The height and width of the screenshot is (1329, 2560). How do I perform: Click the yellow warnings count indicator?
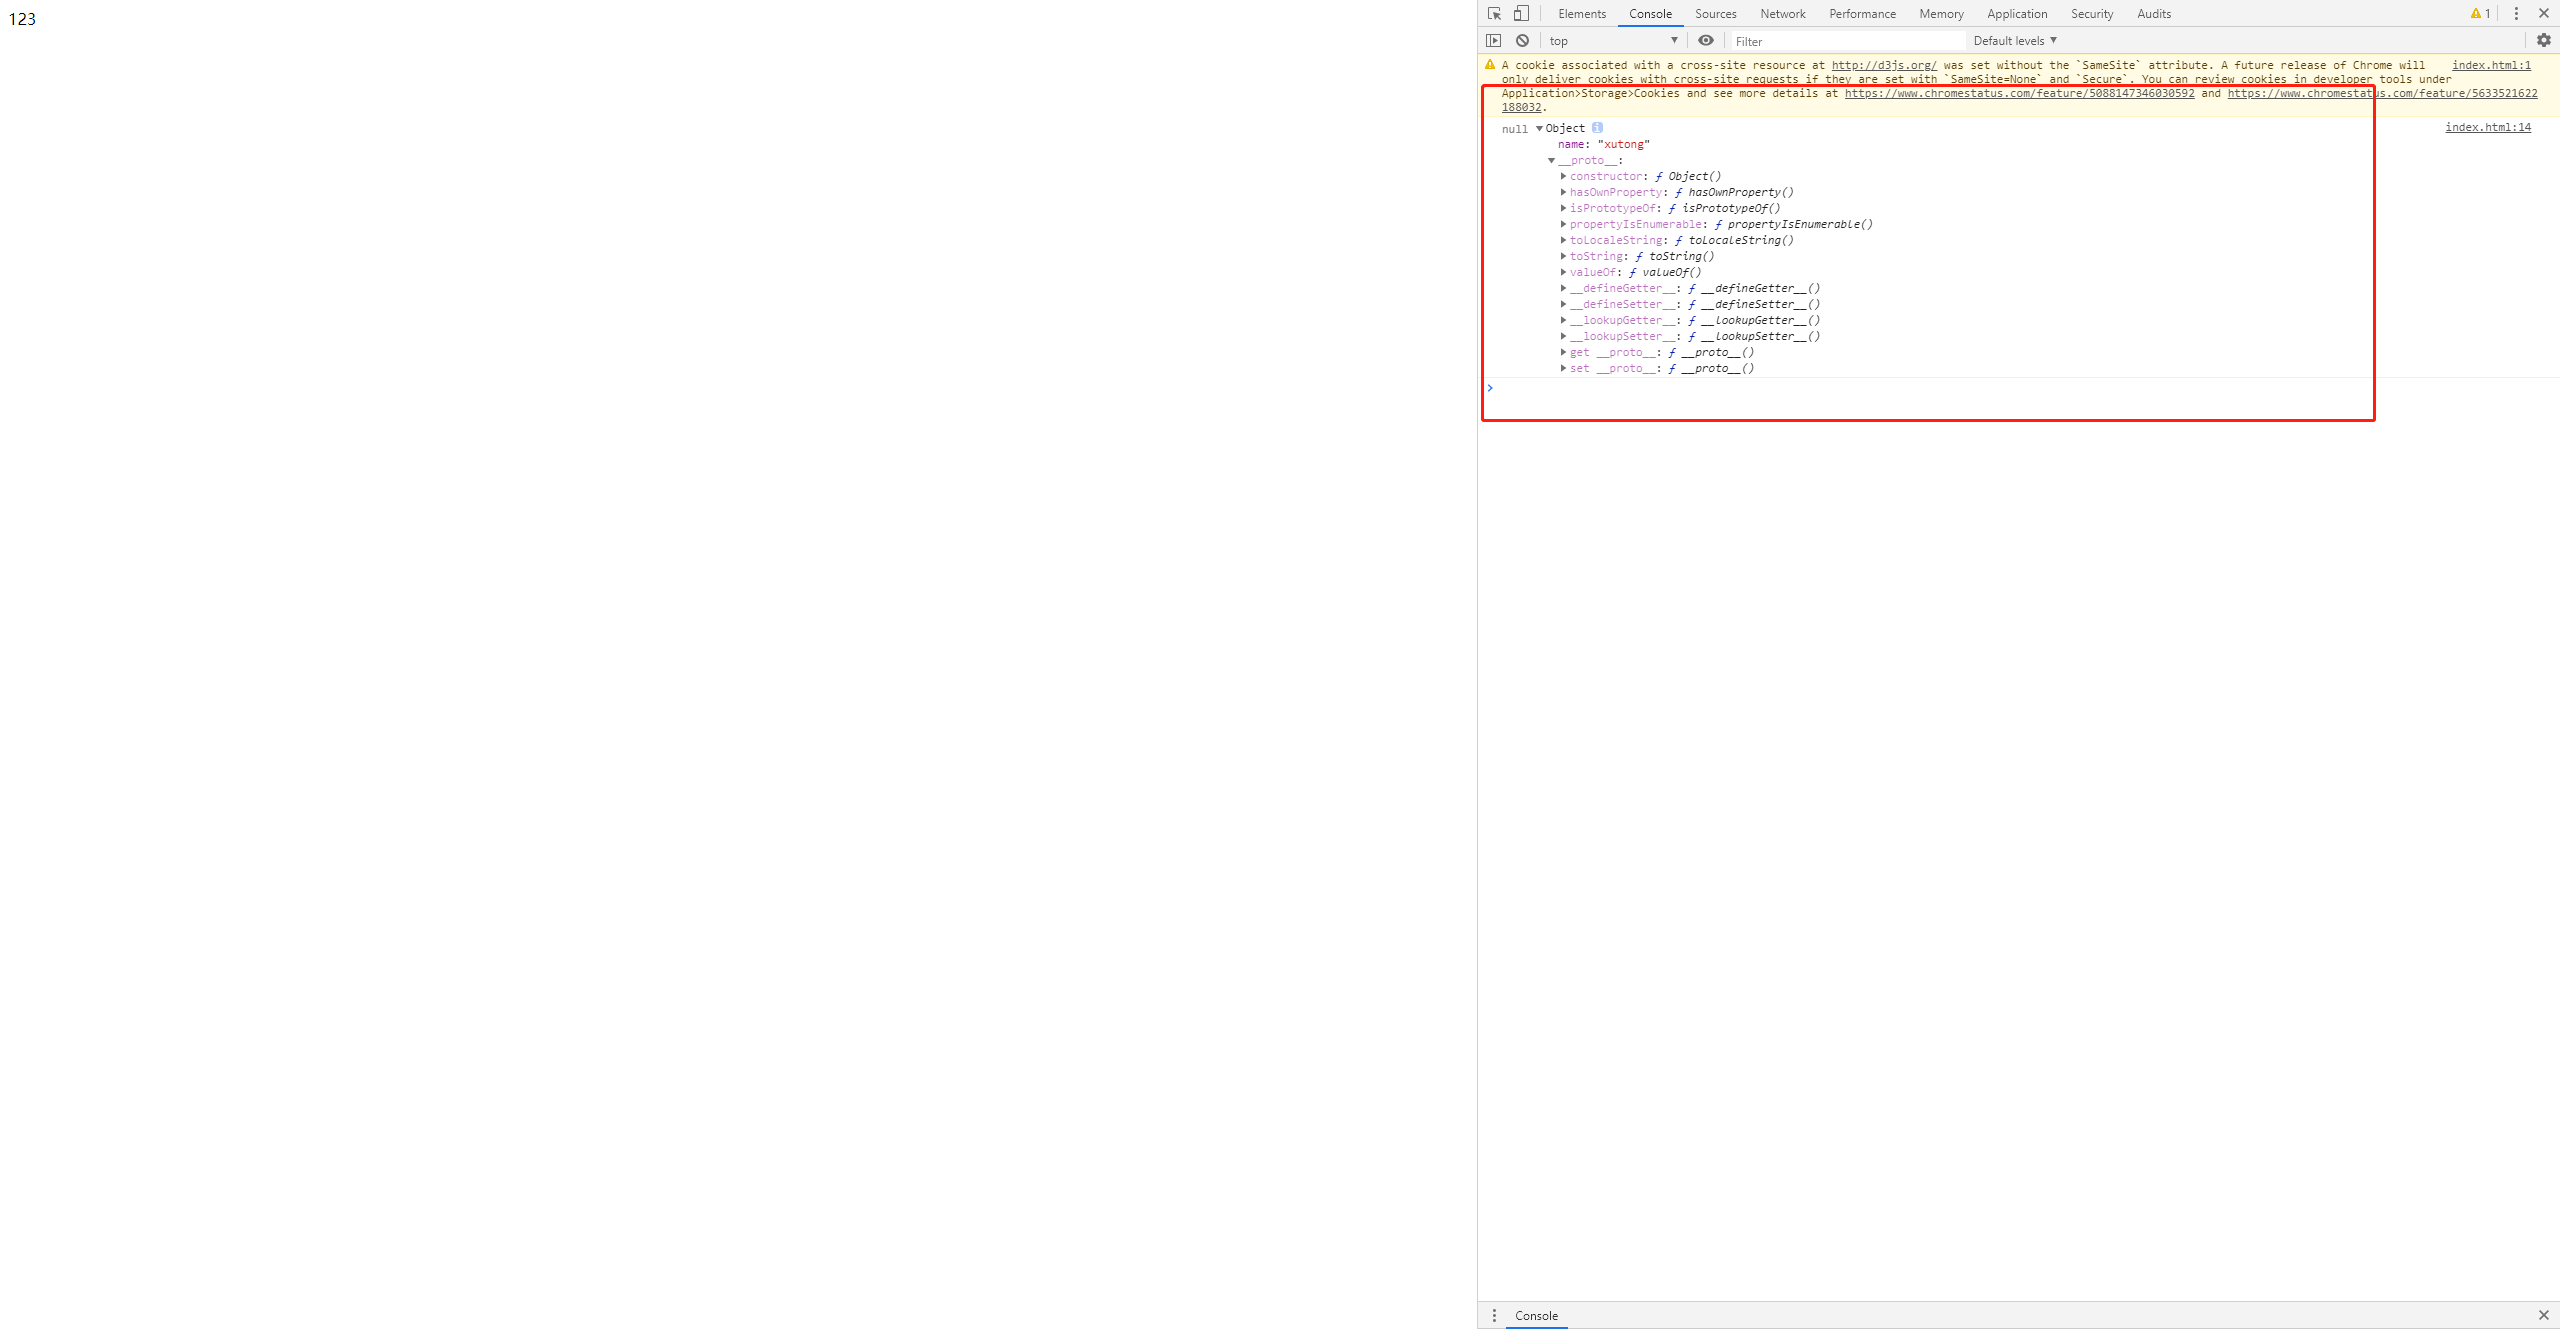coord(2480,13)
